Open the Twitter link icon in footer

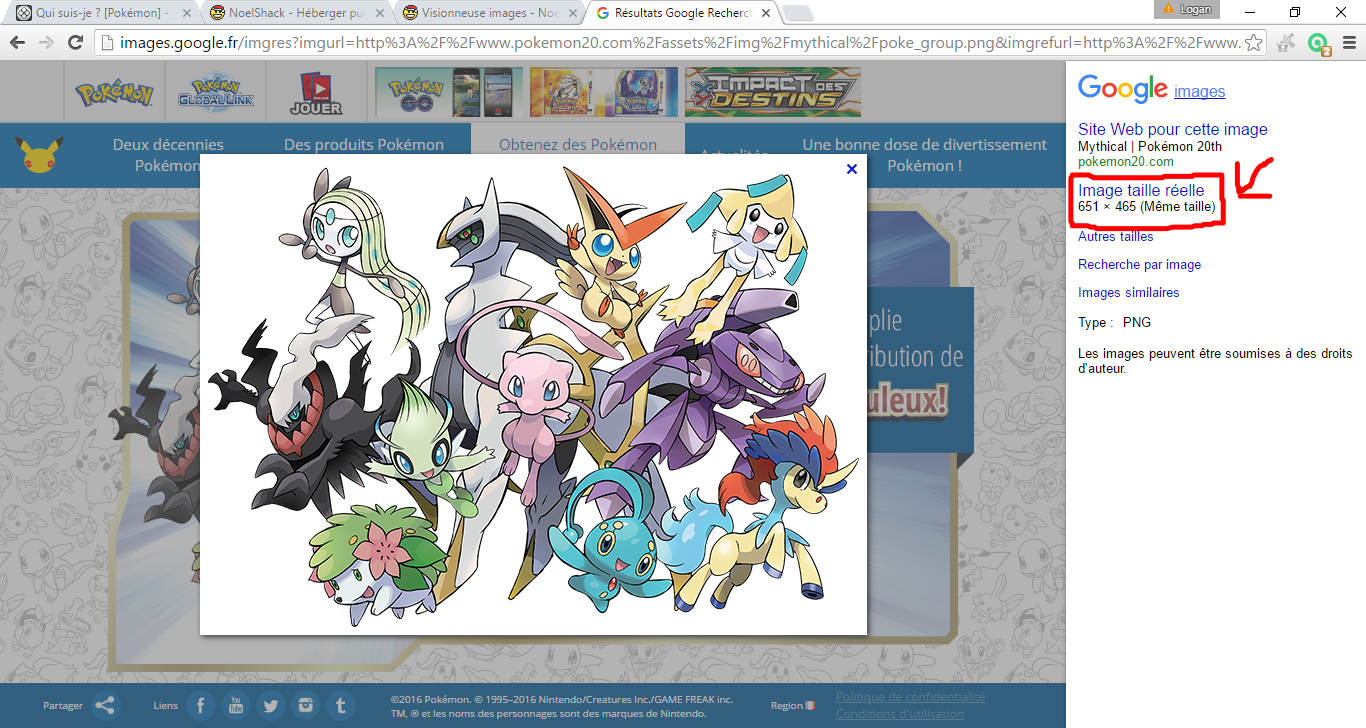[x=270, y=705]
